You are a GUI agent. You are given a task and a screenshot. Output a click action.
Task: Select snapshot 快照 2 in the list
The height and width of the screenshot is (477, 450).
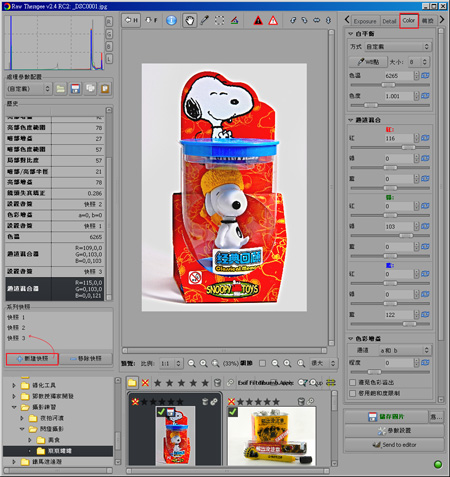tap(16, 328)
